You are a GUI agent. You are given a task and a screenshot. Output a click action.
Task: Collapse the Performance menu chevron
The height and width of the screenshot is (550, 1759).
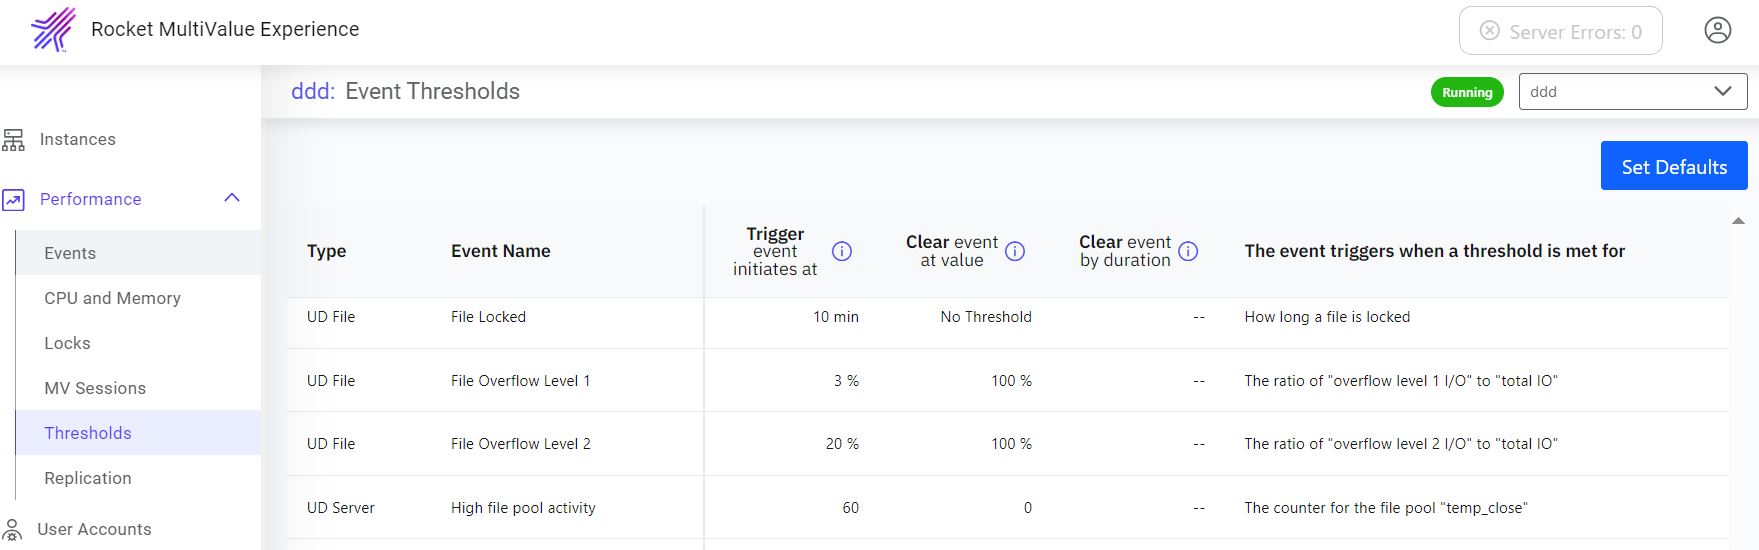tap(232, 198)
